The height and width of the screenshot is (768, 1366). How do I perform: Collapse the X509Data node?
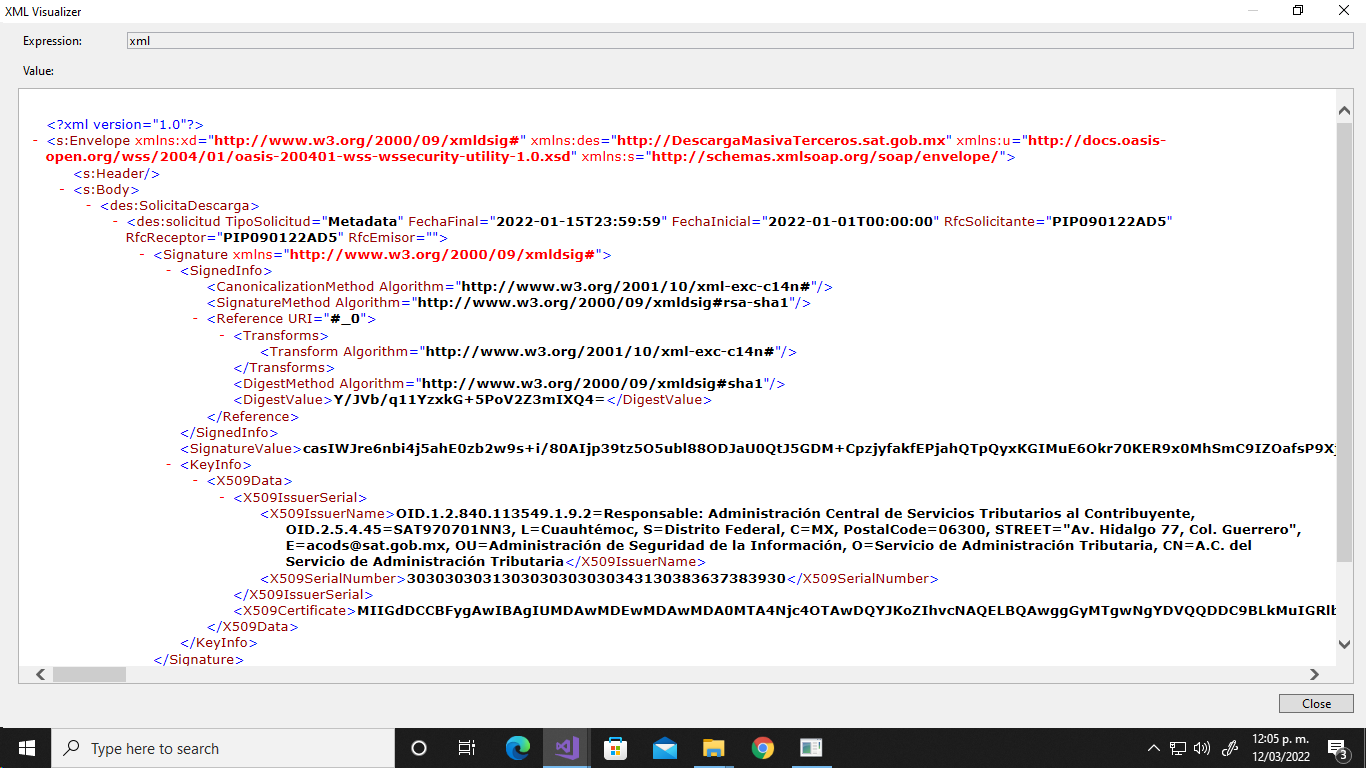(x=196, y=481)
